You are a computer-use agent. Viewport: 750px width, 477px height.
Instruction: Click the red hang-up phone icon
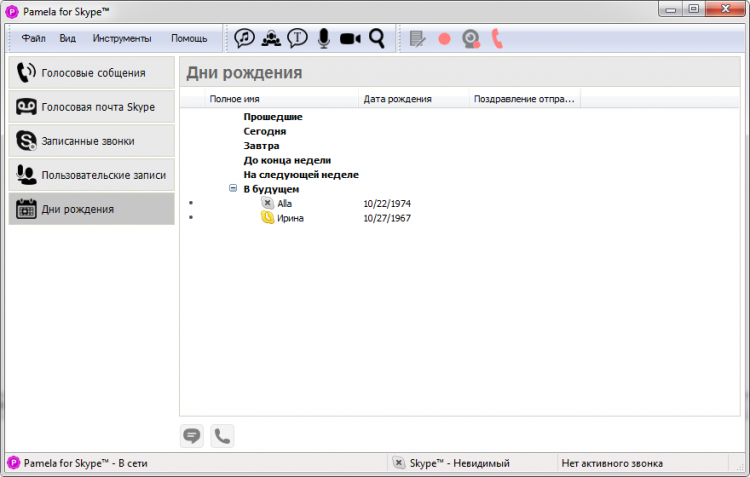click(497, 39)
